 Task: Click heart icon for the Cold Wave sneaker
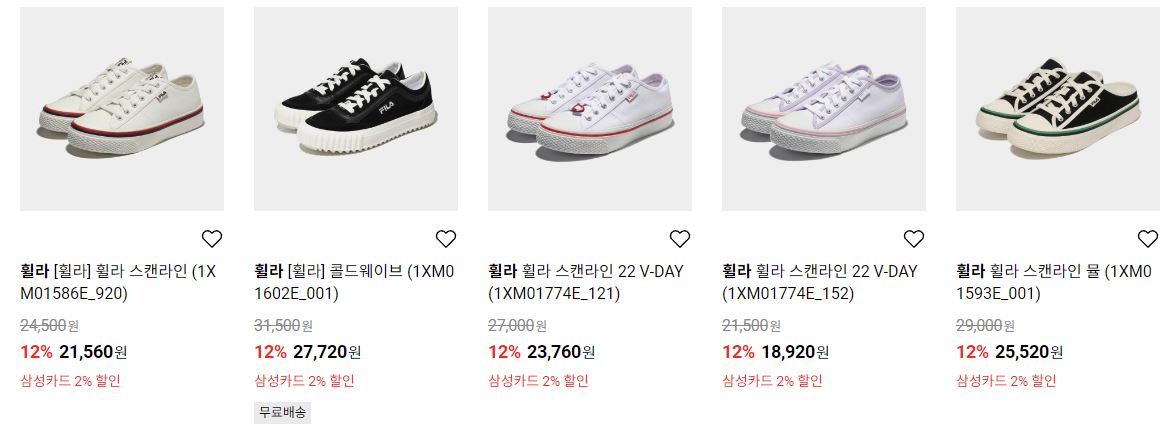coord(446,238)
